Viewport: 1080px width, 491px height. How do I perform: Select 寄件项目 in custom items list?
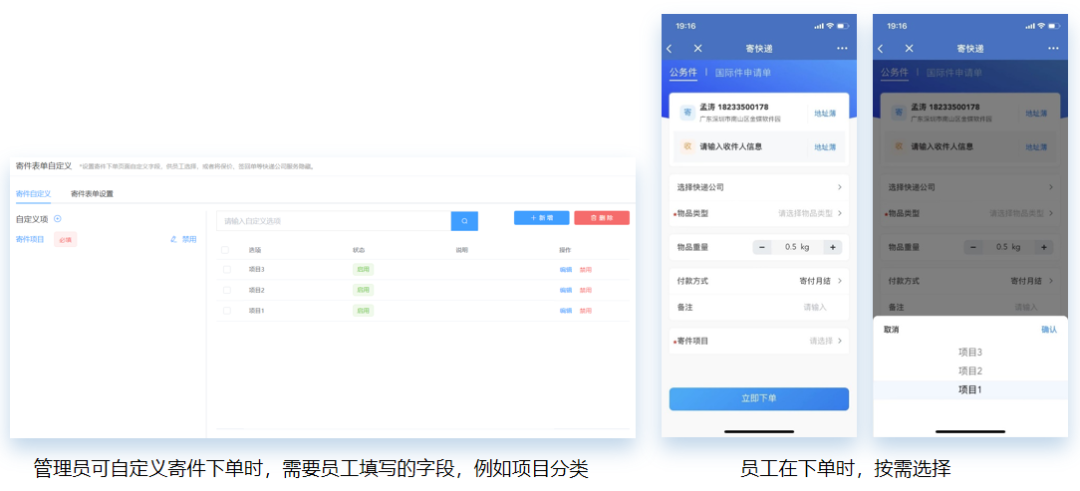tap(30, 240)
